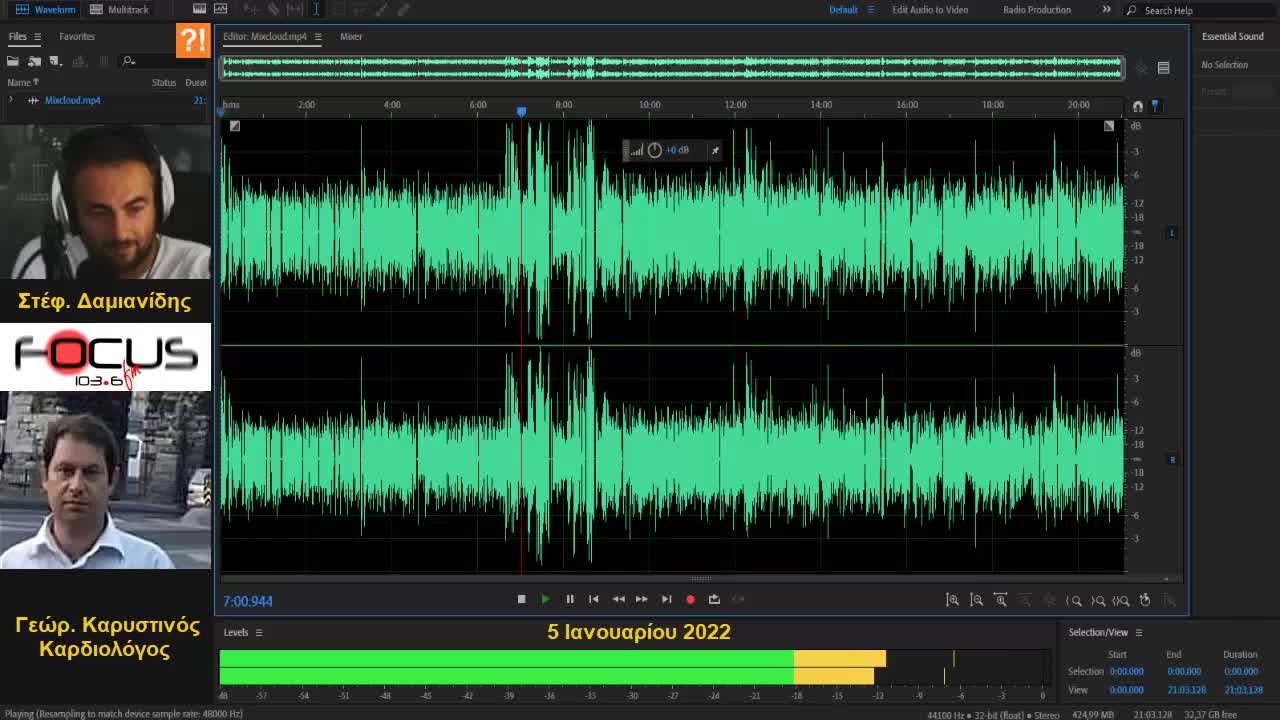Click the Fast Forward button
The width and height of the screenshot is (1280, 720).
642,599
